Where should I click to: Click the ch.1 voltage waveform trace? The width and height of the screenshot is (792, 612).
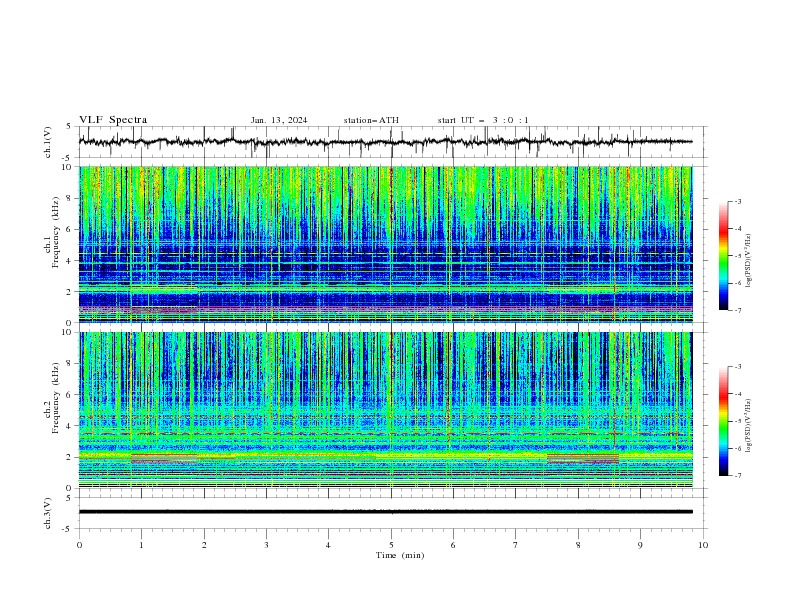tap(385, 142)
